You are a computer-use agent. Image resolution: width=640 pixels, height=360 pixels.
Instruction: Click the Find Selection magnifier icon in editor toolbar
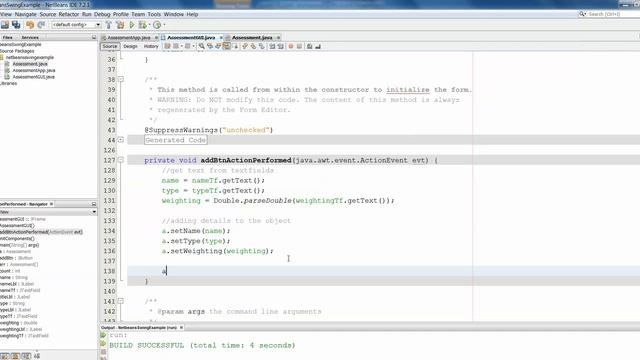[x=201, y=46]
